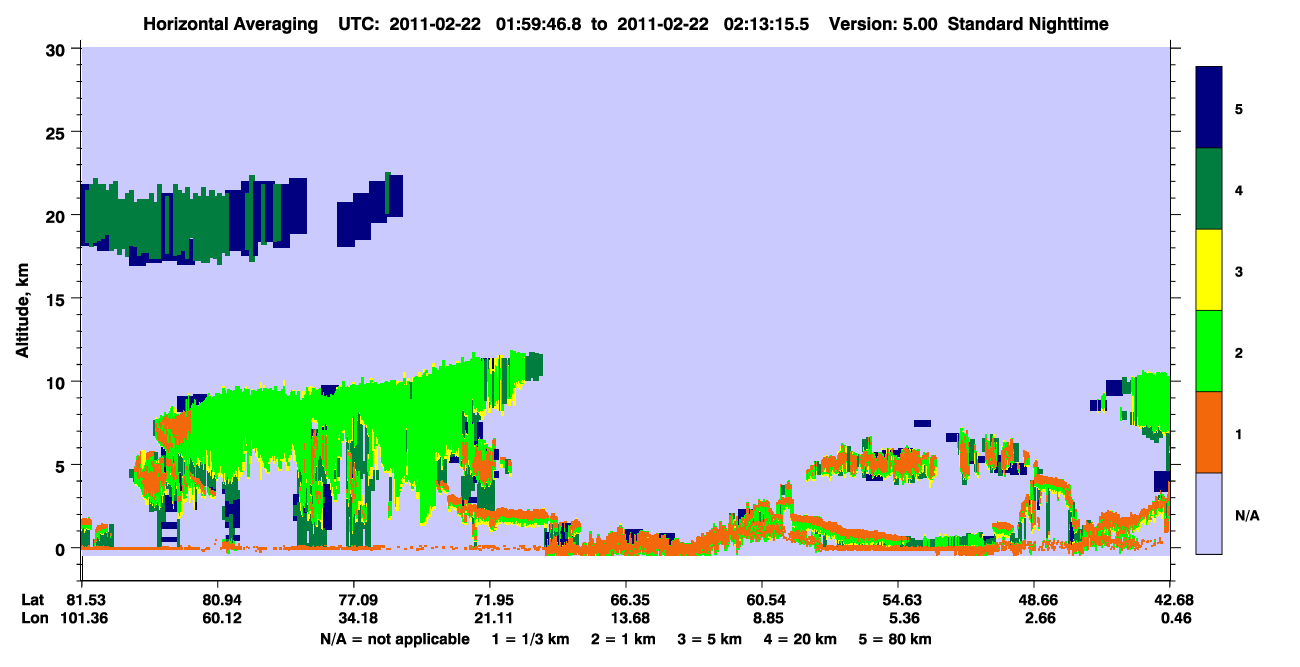Viewport: 1300px width, 667px height.
Task: Click the yellow color bar segment labeled 3
Action: [1209, 270]
